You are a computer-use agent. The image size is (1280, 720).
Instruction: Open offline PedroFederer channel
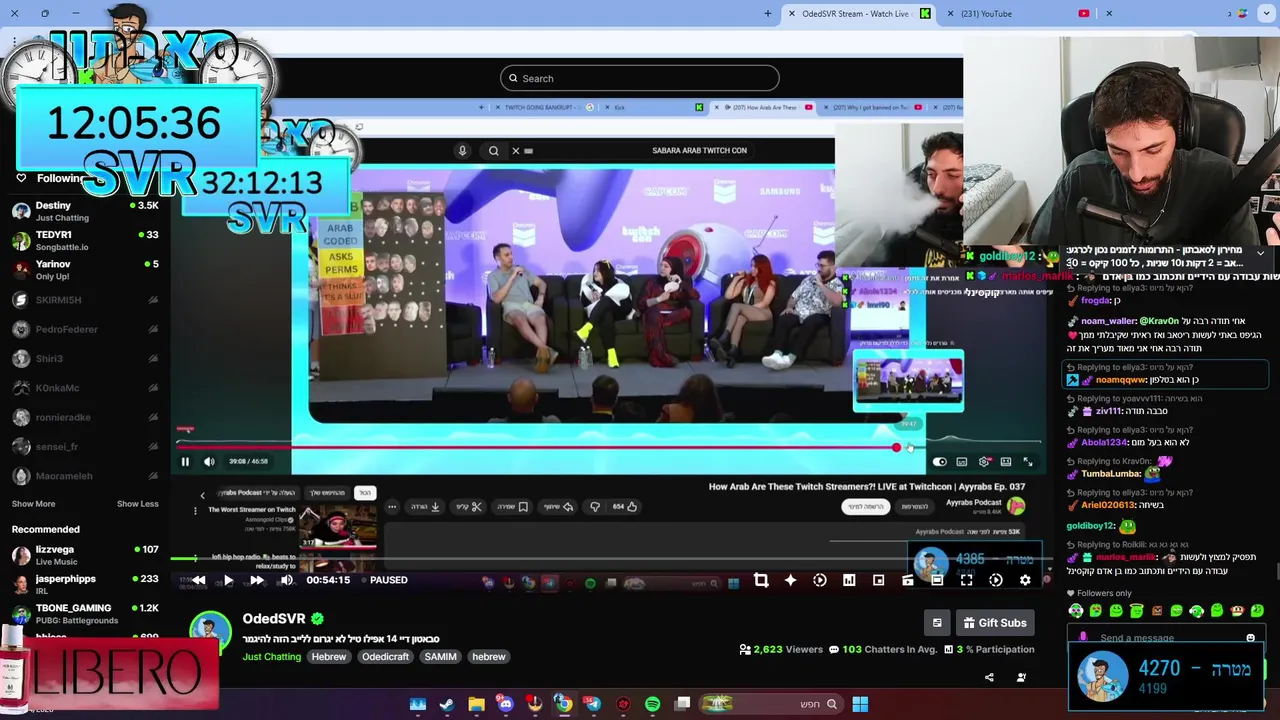coord(85,329)
